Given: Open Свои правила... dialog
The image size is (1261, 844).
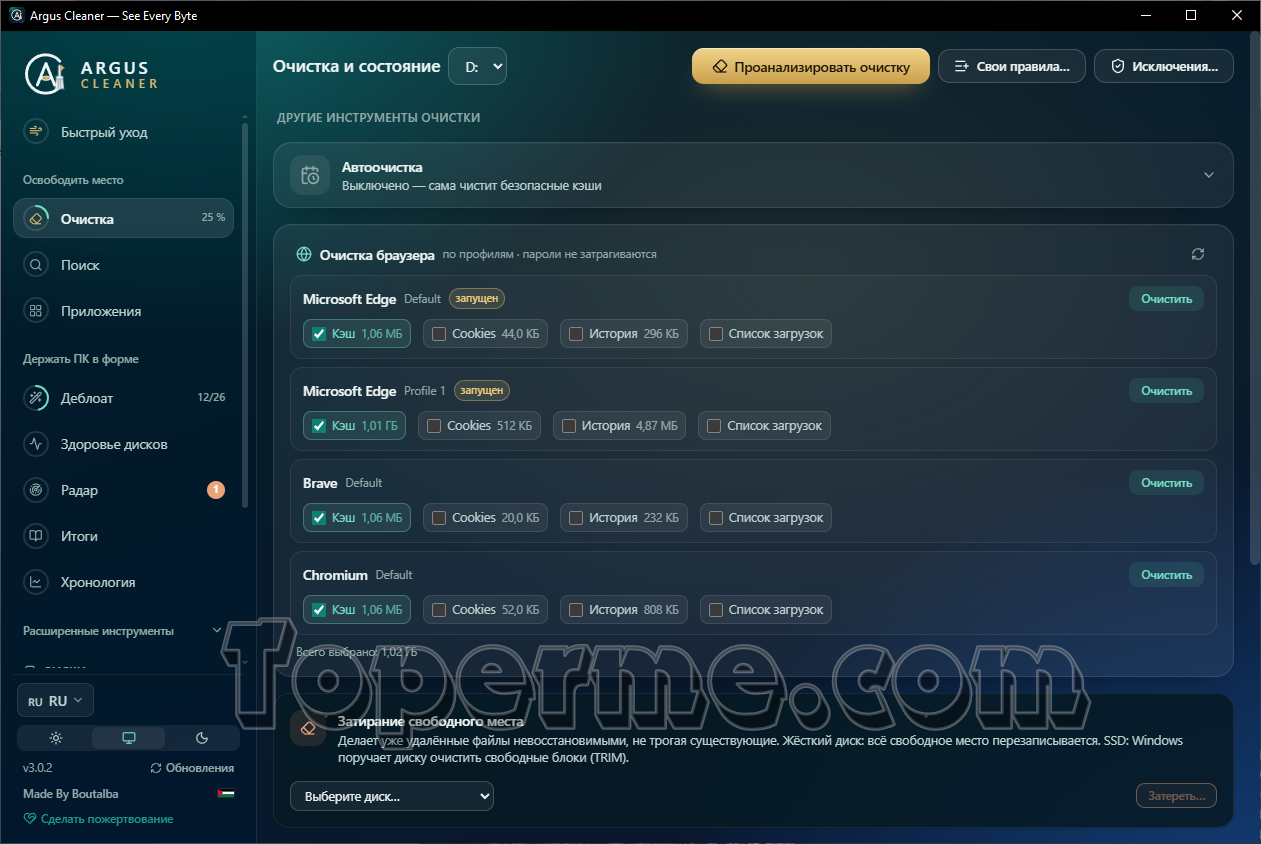Looking at the screenshot, I should click(1012, 66).
